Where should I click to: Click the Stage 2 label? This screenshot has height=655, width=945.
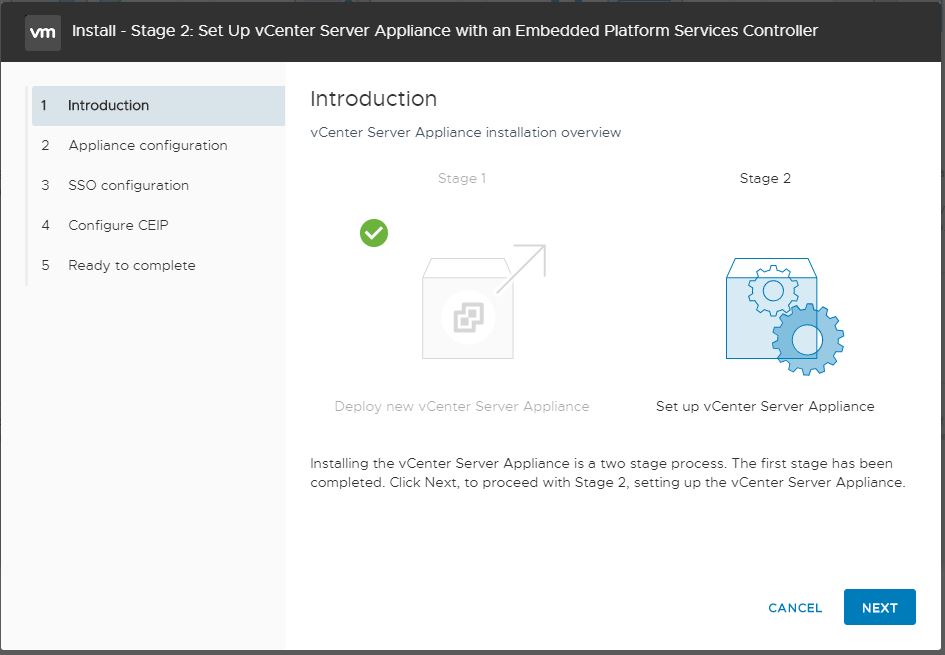coord(765,178)
